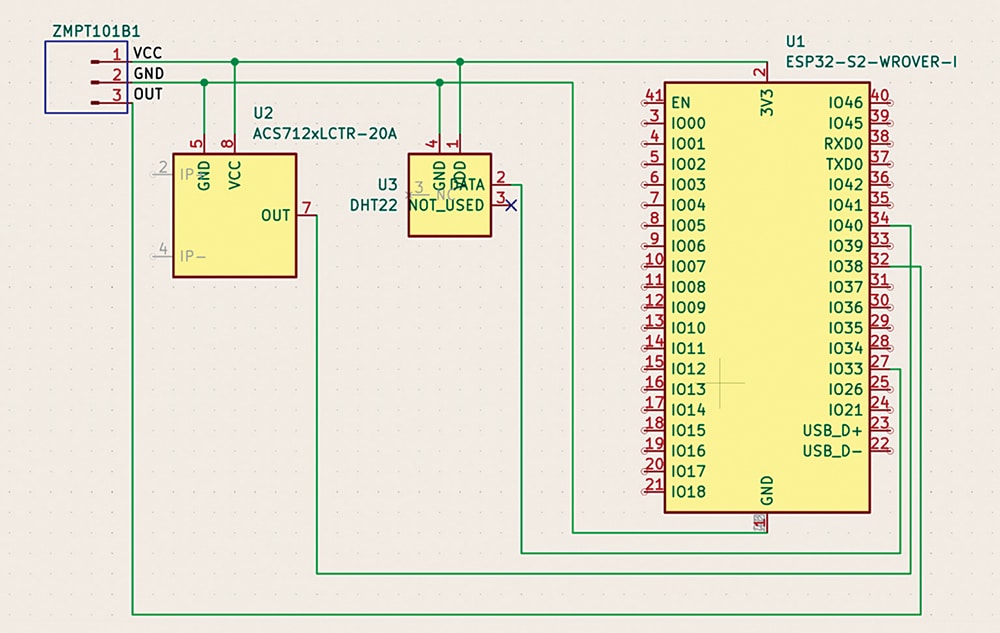Screen dimensions: 1000x633
Task: Click the junction dot on the VCC net
Action: [235, 60]
